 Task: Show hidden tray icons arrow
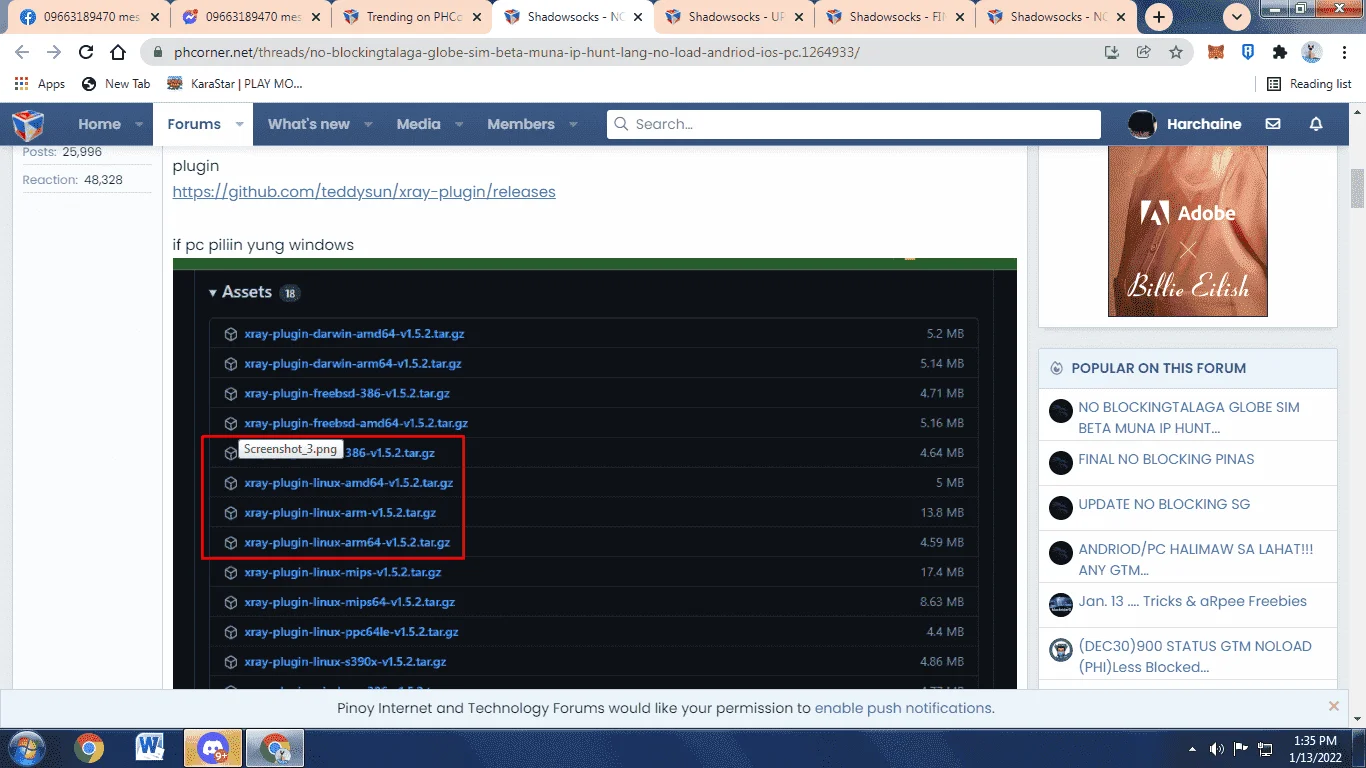click(x=1192, y=749)
